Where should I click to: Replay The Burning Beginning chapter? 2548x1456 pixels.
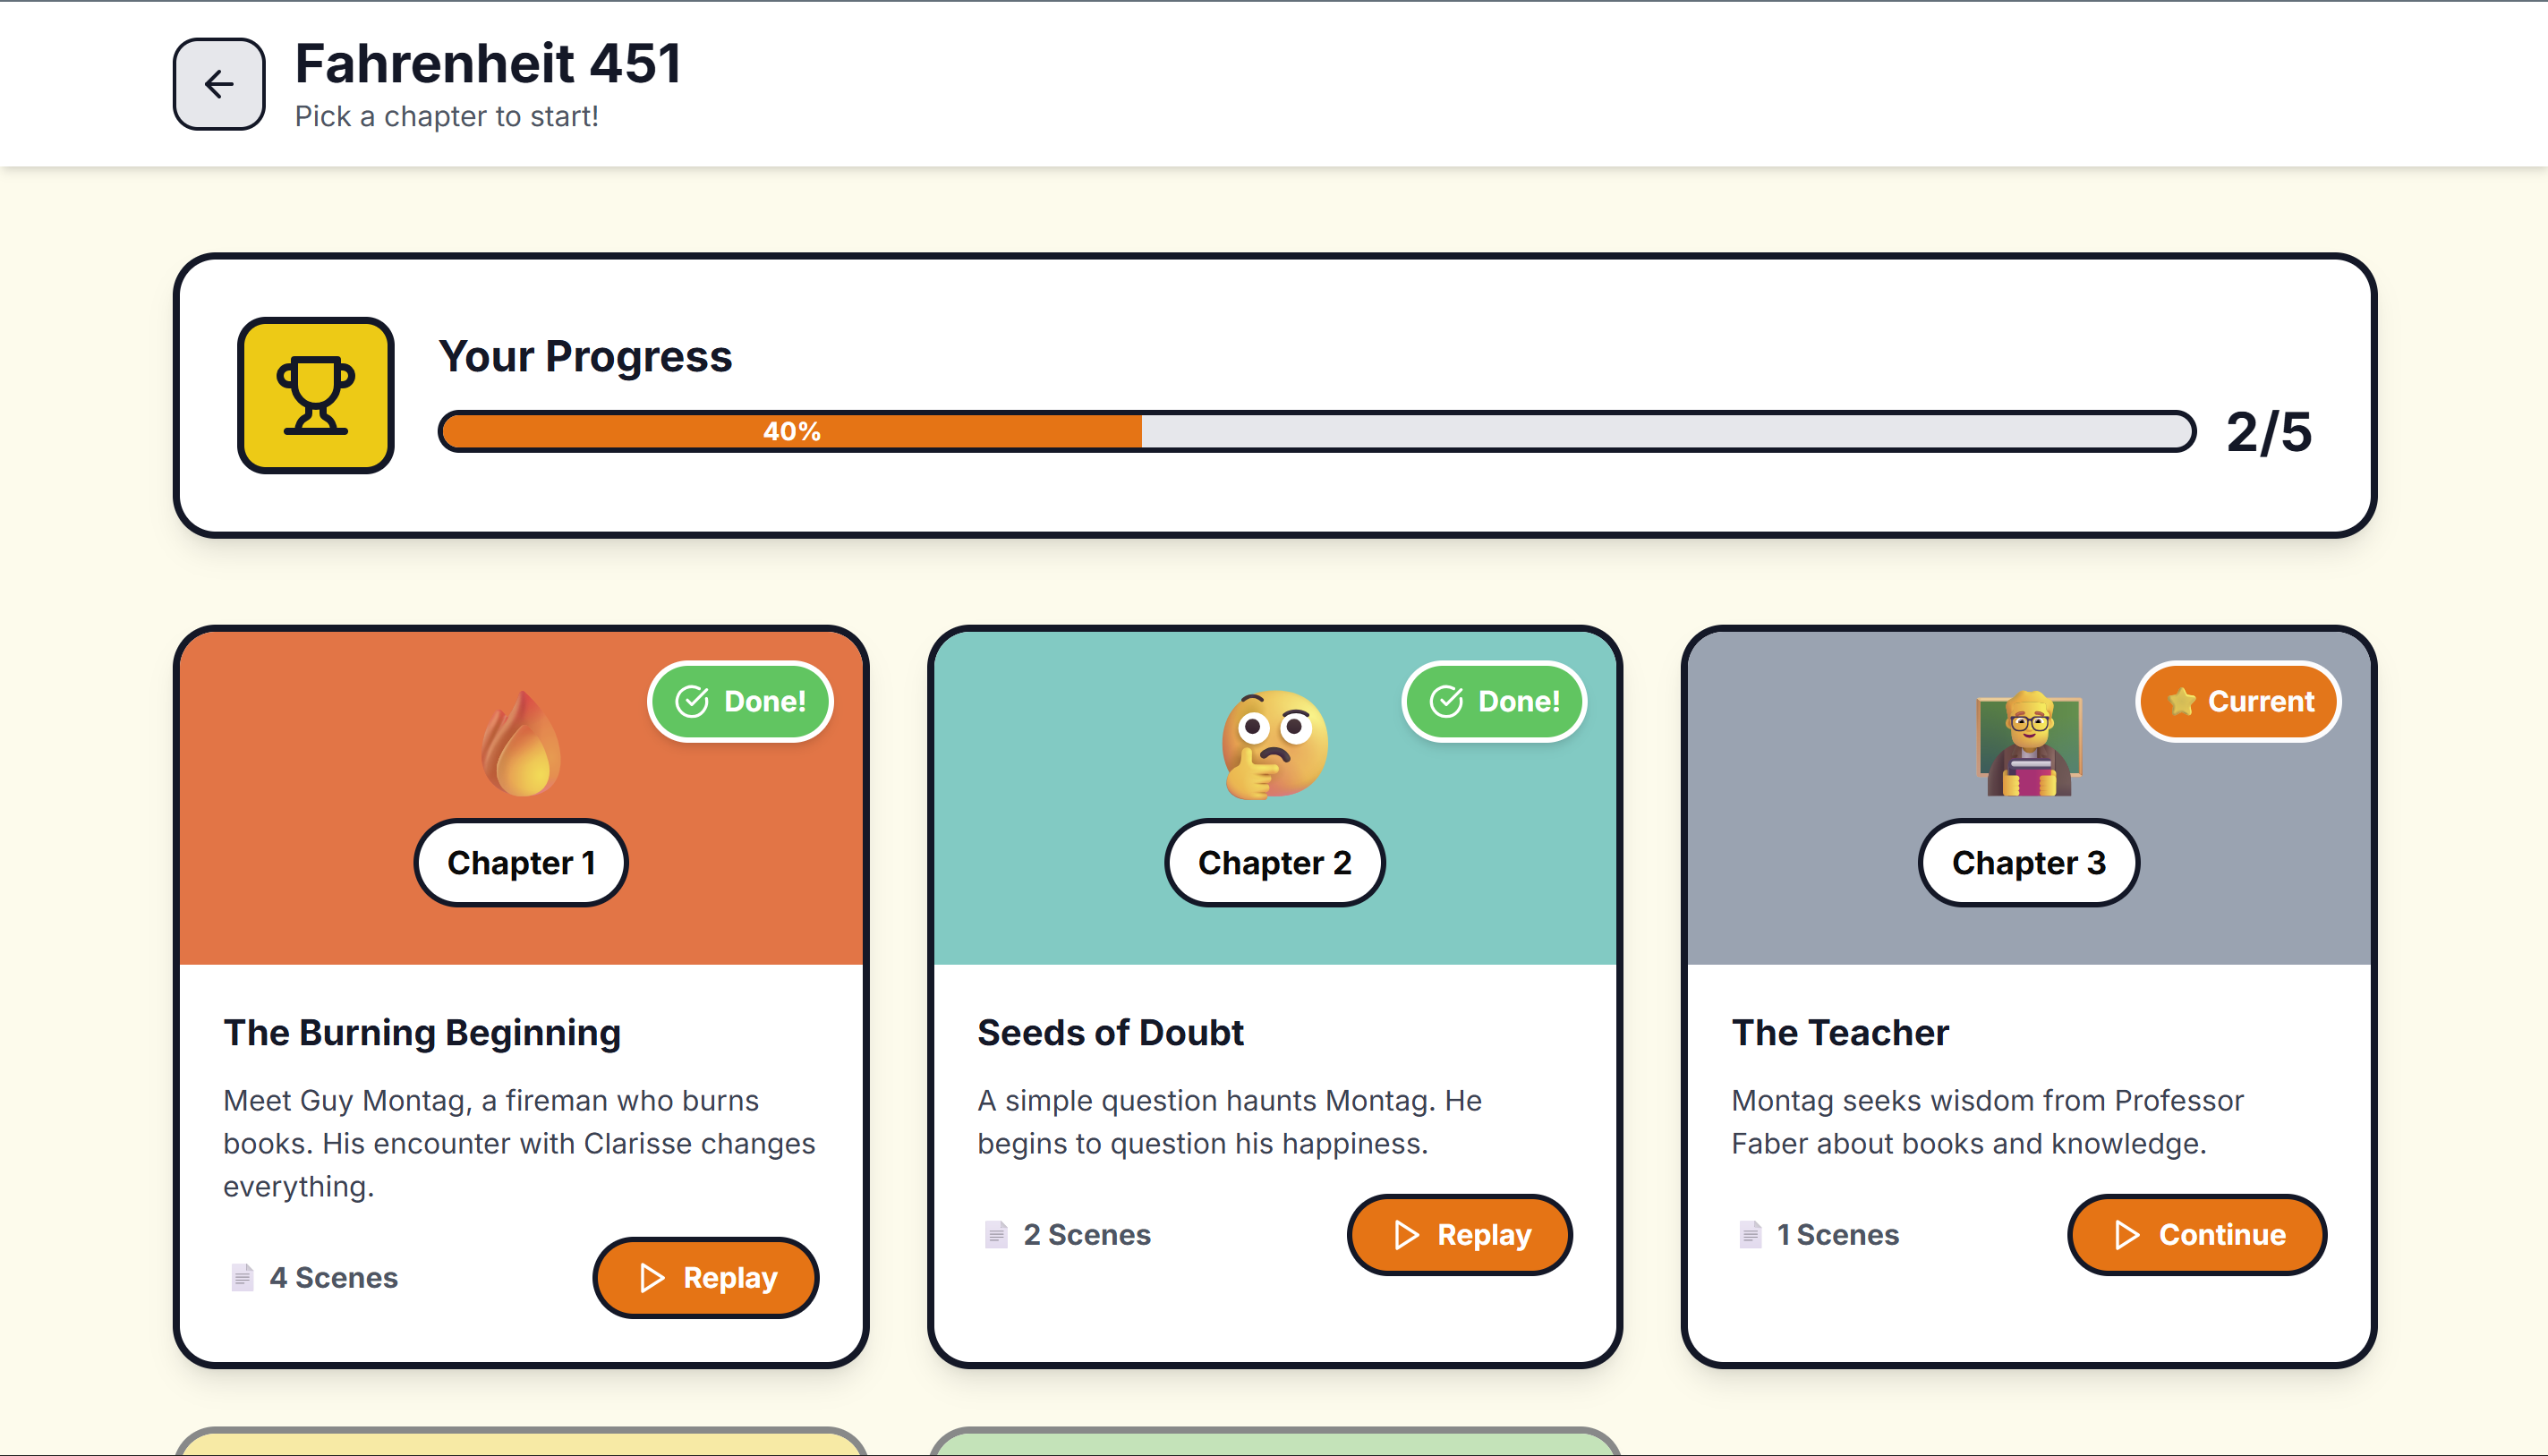706,1277
